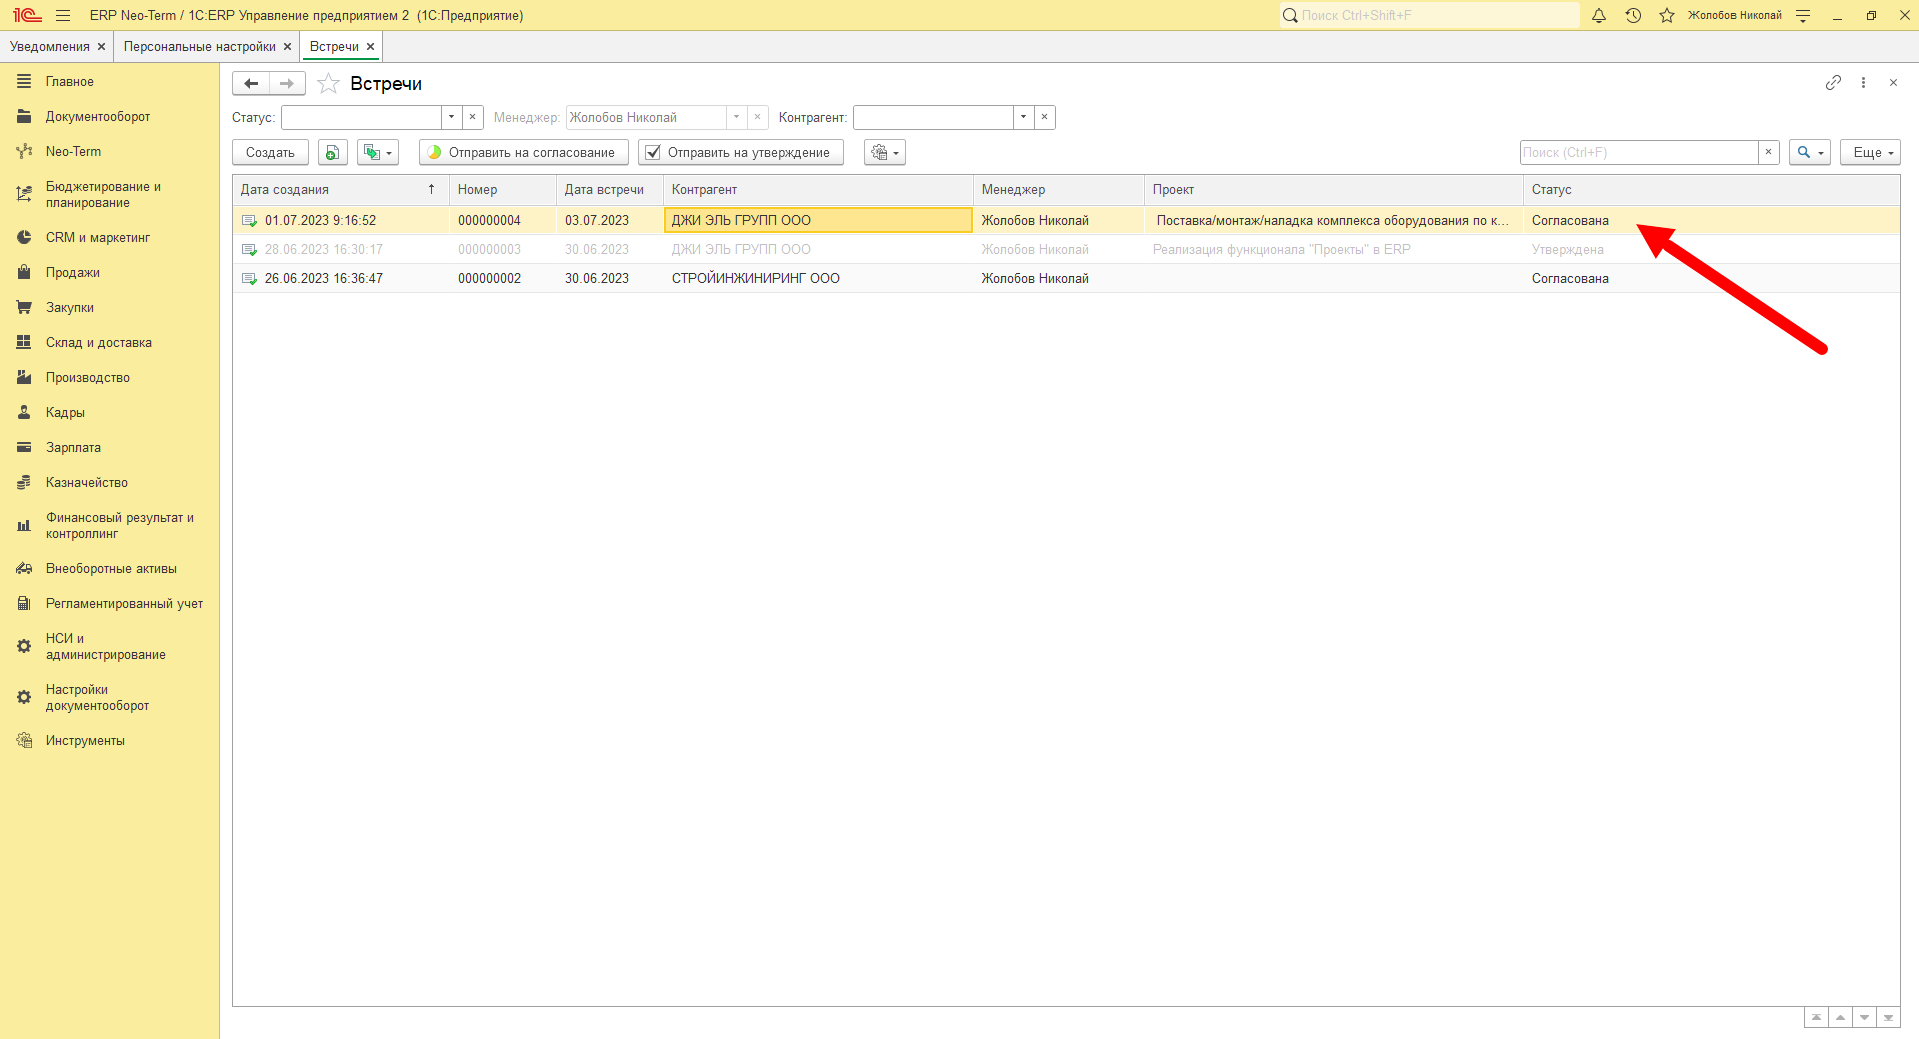Open the history clock icon

pos(1633,15)
